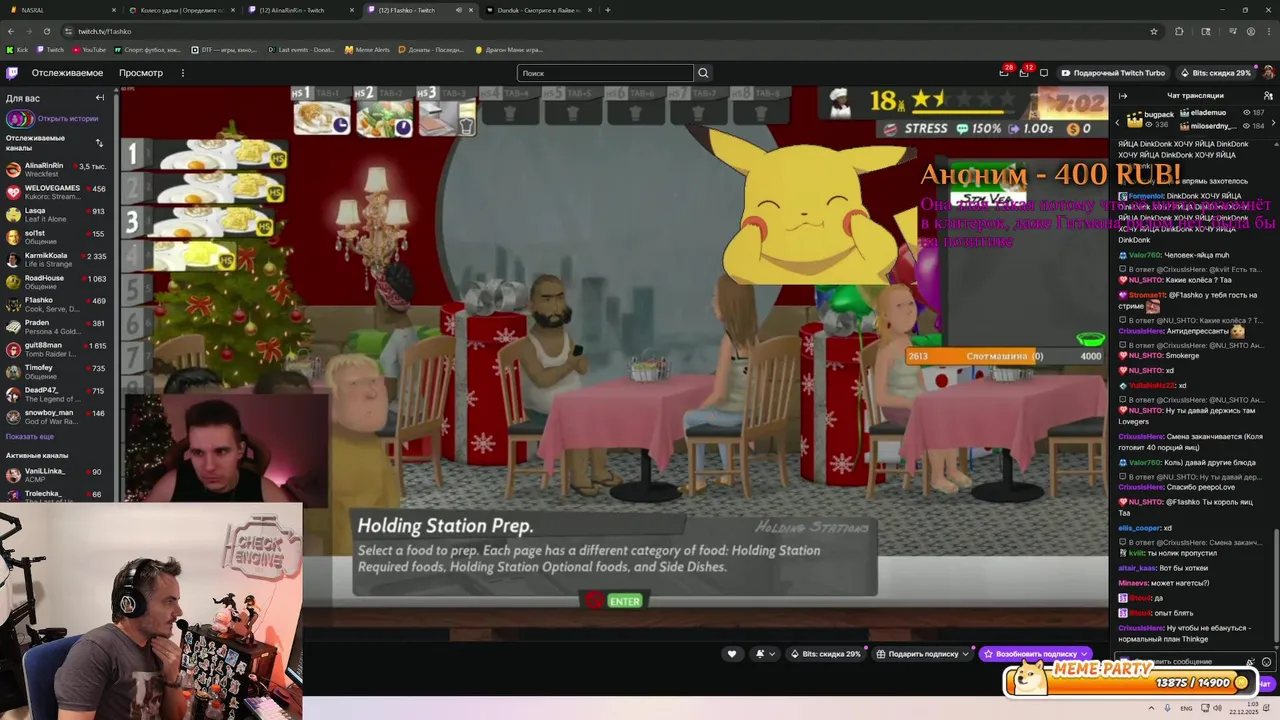Viewport: 1280px width, 720px height.
Task: Open the Meme Alerts bookmark
Action: tap(367, 49)
